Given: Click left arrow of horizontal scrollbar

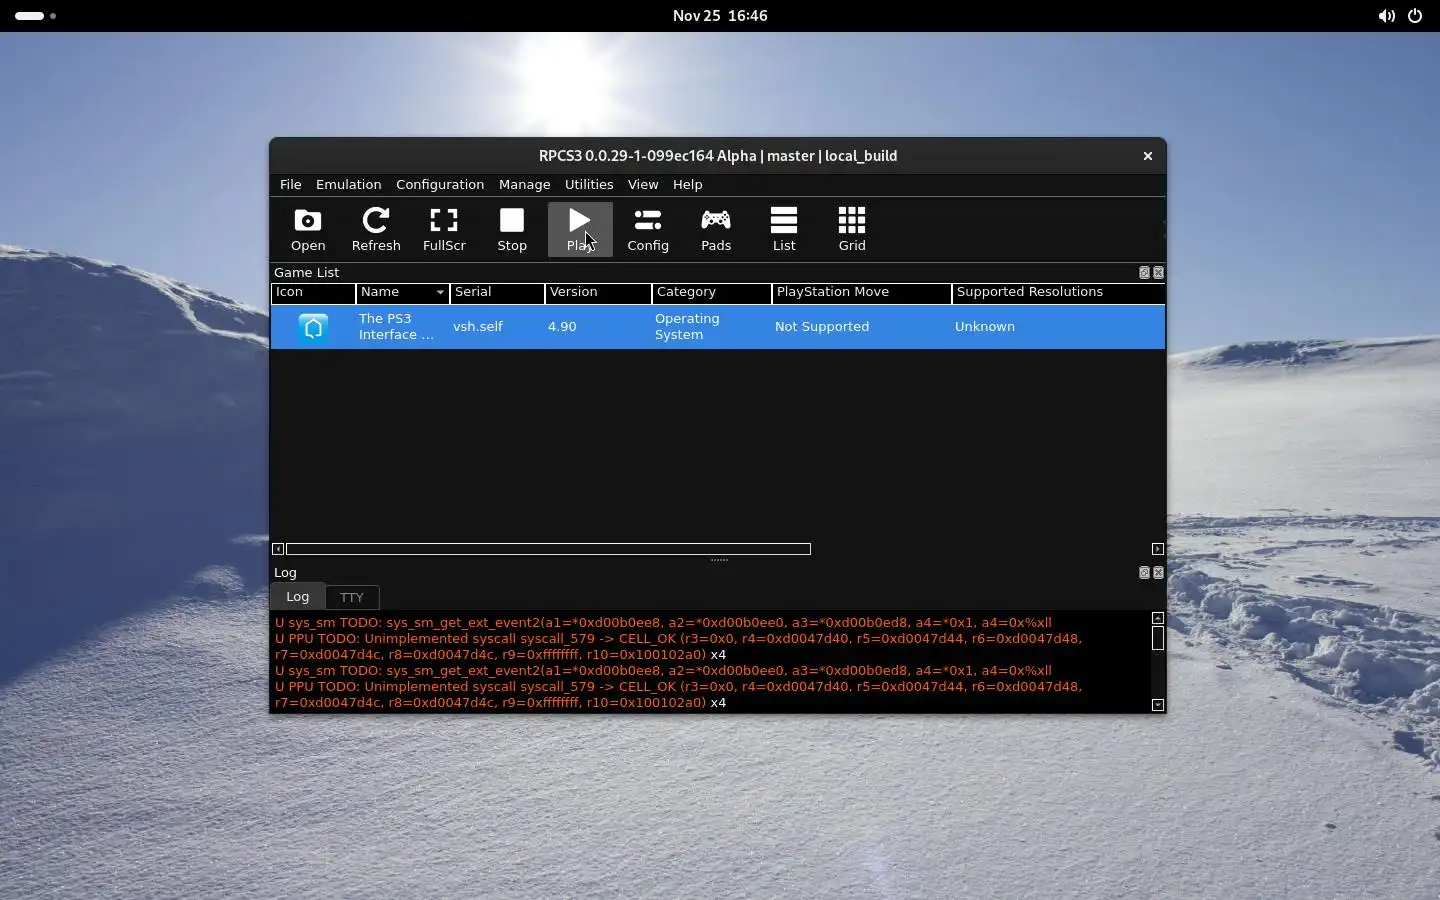Looking at the screenshot, I should point(278,549).
